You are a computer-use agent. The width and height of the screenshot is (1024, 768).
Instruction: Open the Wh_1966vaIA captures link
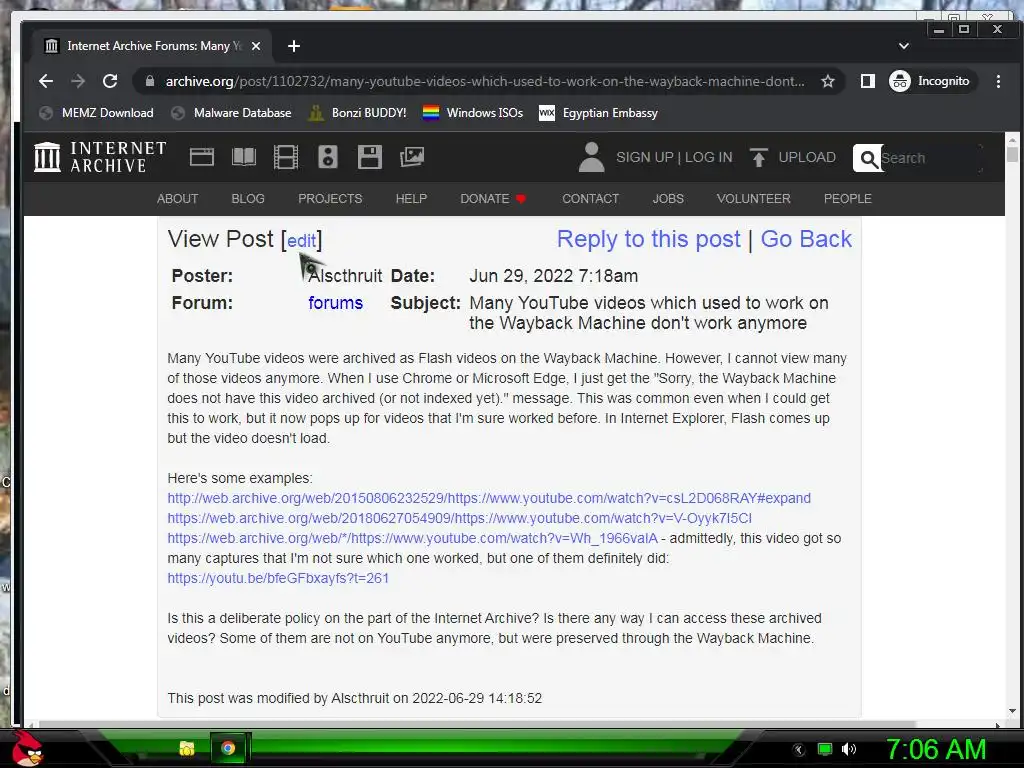click(x=413, y=538)
